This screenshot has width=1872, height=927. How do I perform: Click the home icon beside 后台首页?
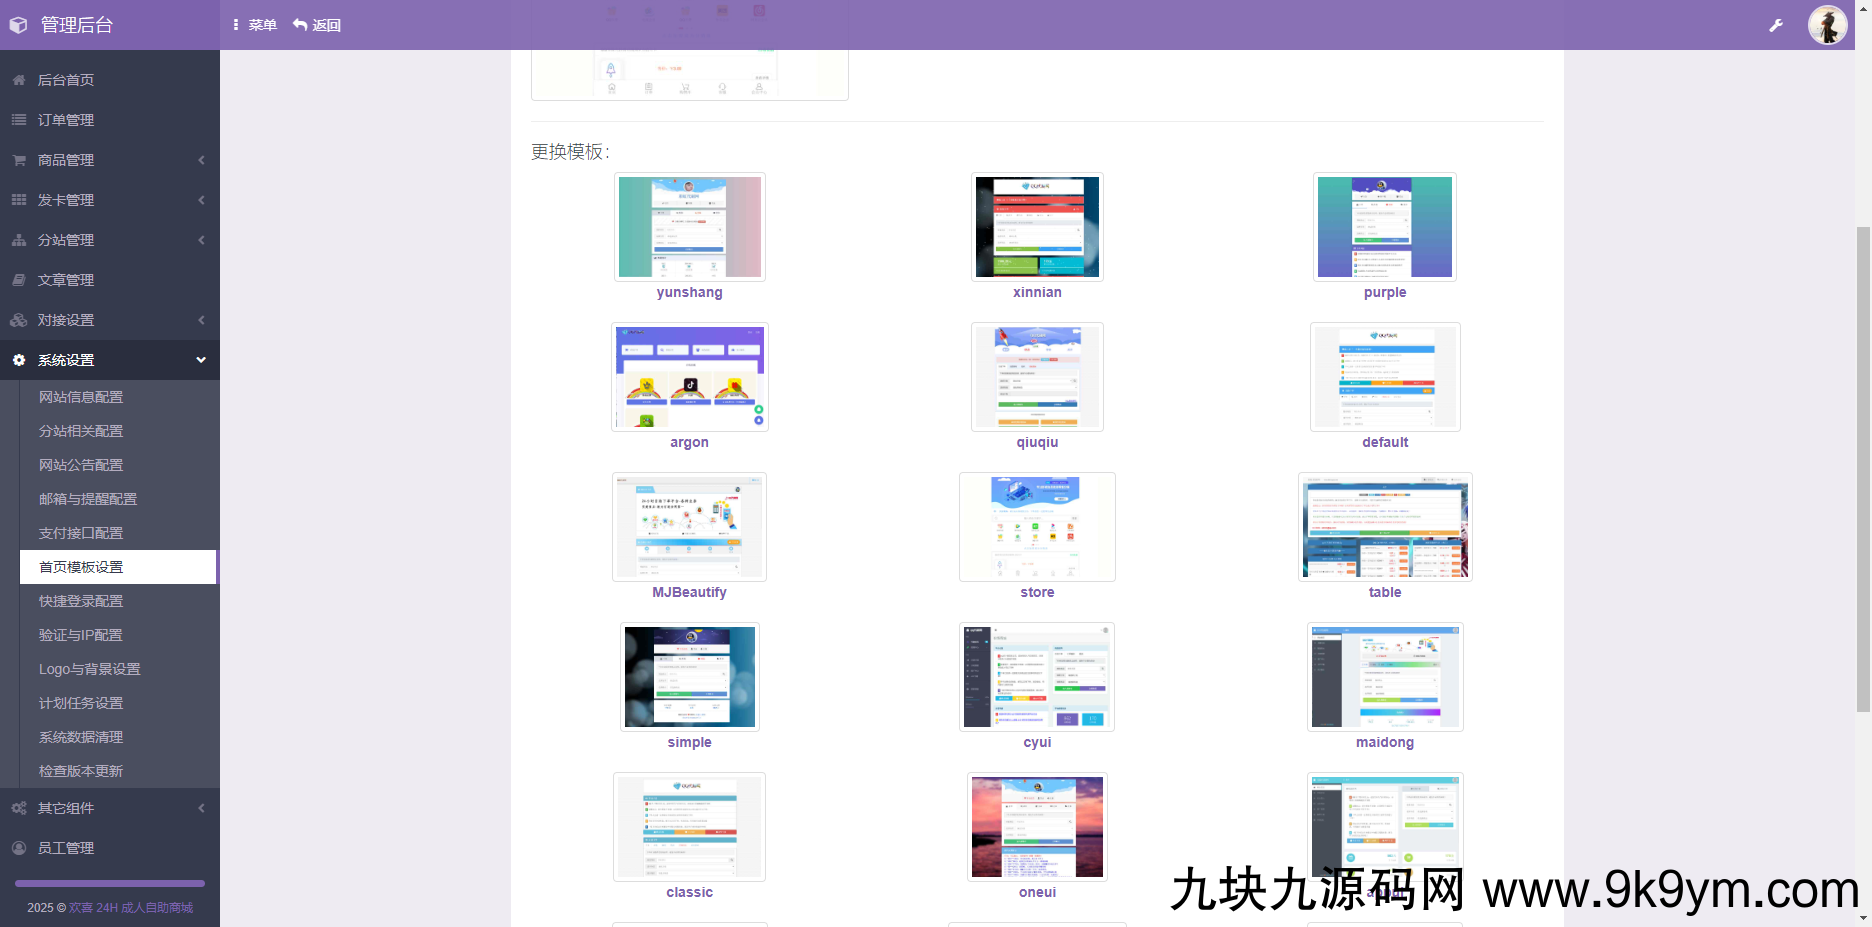click(x=18, y=80)
